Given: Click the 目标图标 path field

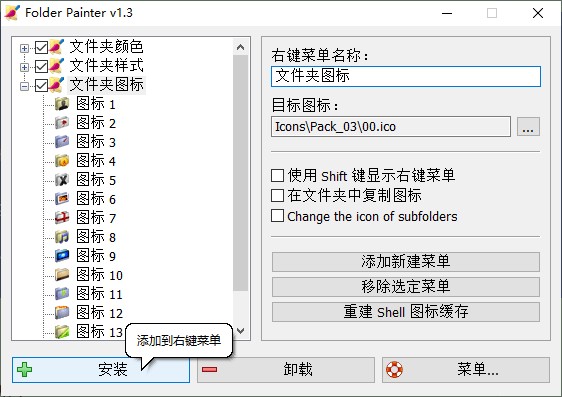Looking at the screenshot, I should pos(391,126).
